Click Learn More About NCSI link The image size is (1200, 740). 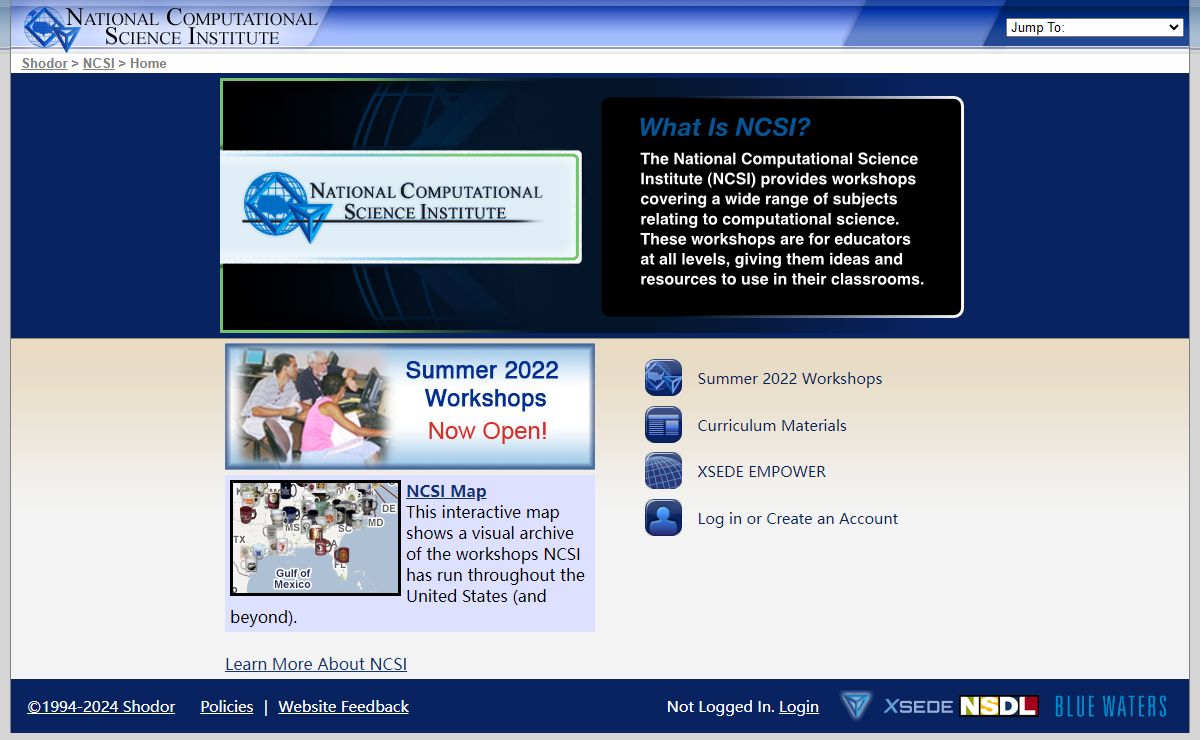tap(316, 664)
